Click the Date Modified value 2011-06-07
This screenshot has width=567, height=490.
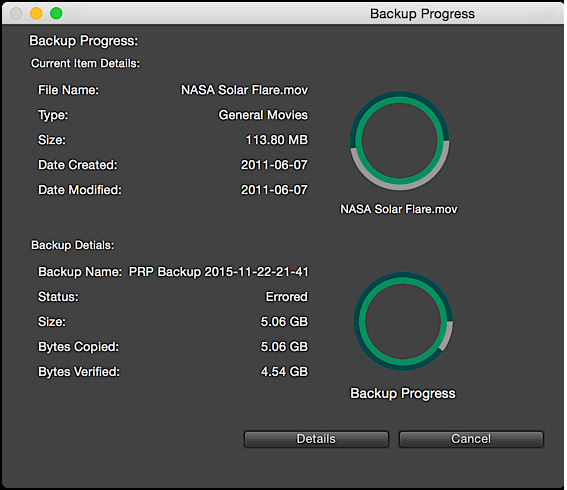pos(274,190)
